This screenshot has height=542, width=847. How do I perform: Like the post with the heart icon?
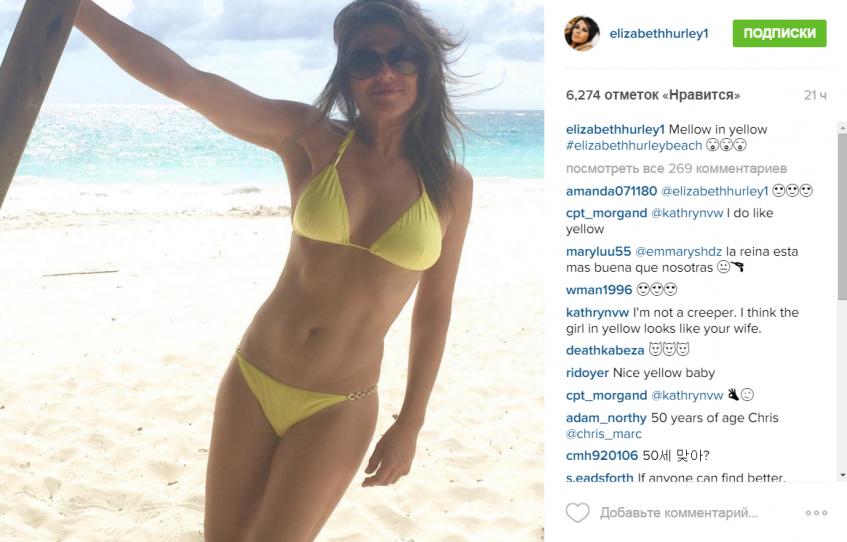tap(577, 512)
